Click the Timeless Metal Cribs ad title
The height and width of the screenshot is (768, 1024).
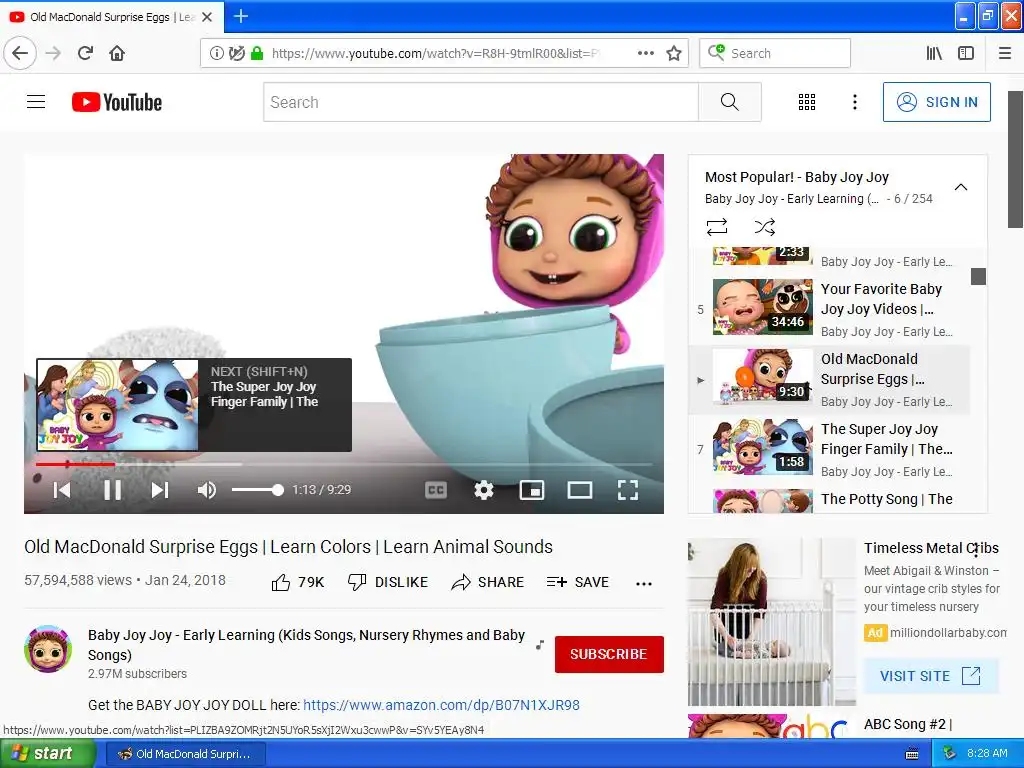point(931,548)
